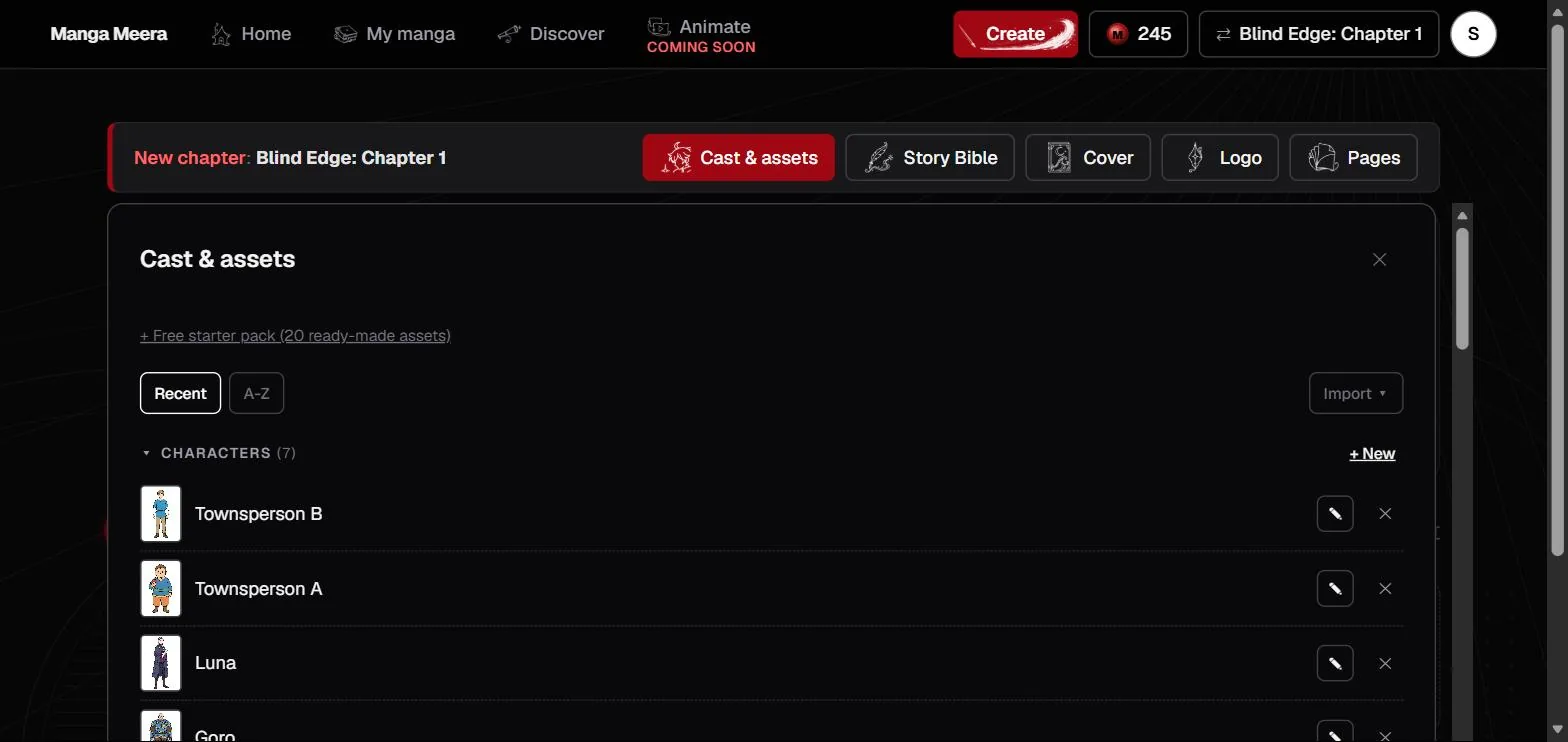This screenshot has width=1568, height=742.
Task: Open the Import dropdown
Action: (x=1355, y=393)
